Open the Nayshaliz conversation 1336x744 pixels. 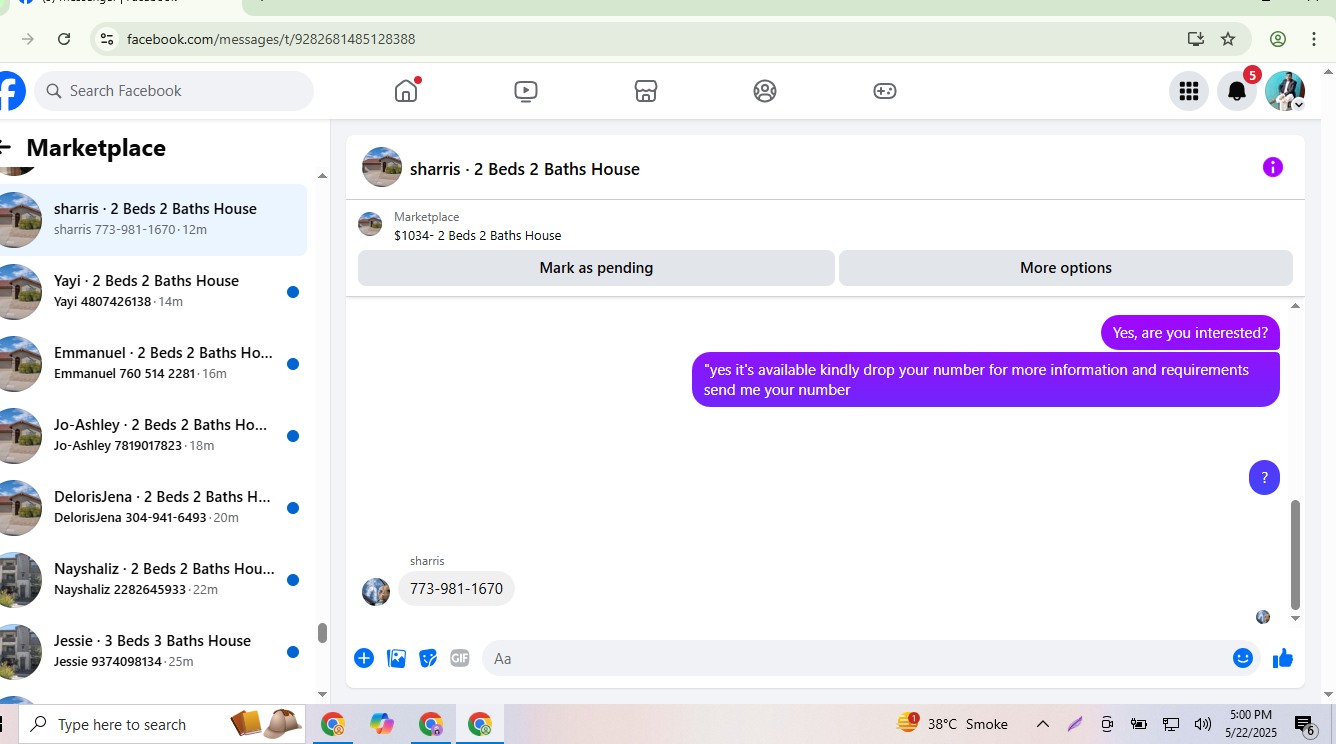click(x=153, y=580)
